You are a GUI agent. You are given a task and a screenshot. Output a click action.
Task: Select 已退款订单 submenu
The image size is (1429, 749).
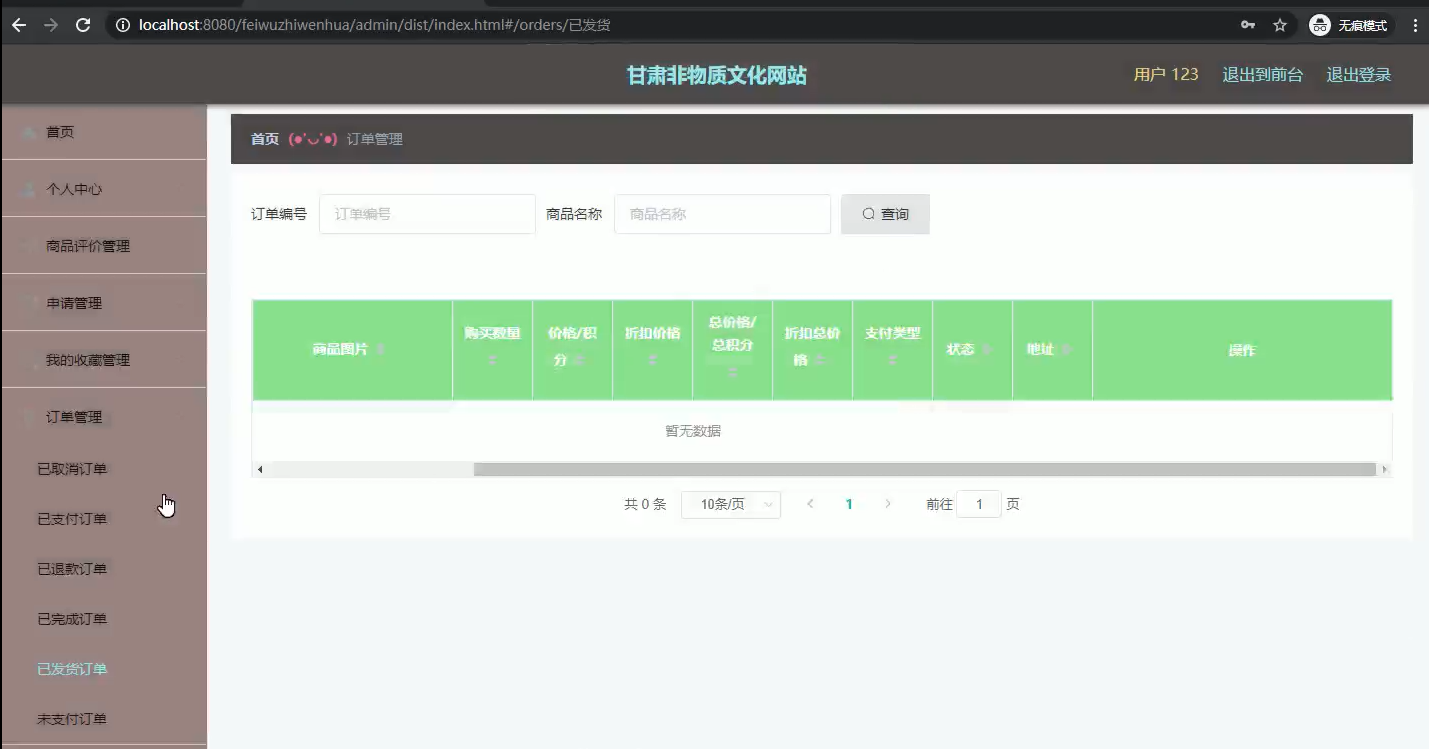(x=104, y=569)
